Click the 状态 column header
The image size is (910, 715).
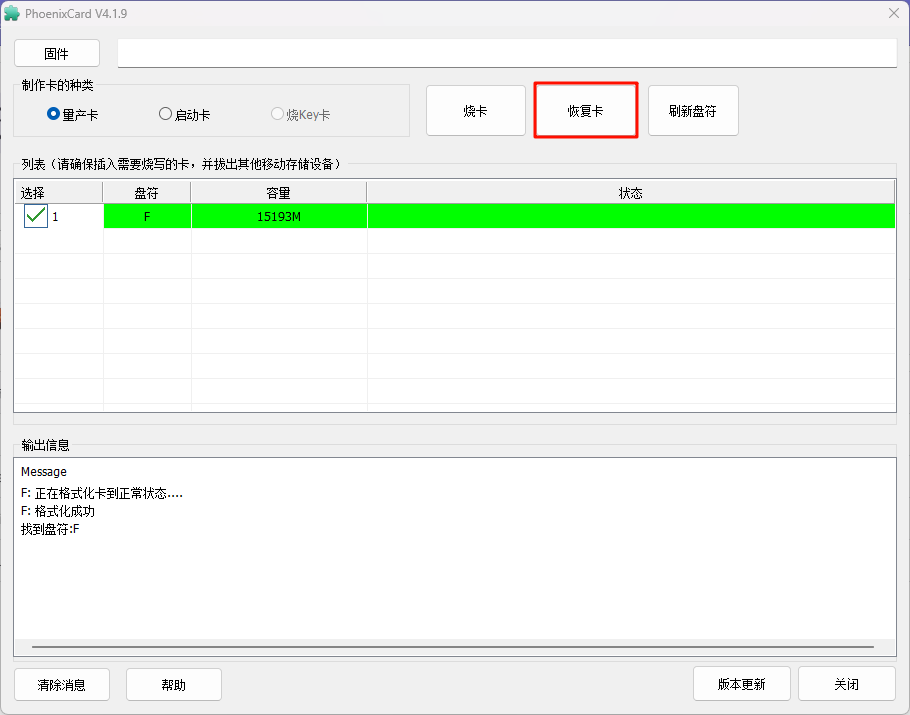click(x=630, y=193)
